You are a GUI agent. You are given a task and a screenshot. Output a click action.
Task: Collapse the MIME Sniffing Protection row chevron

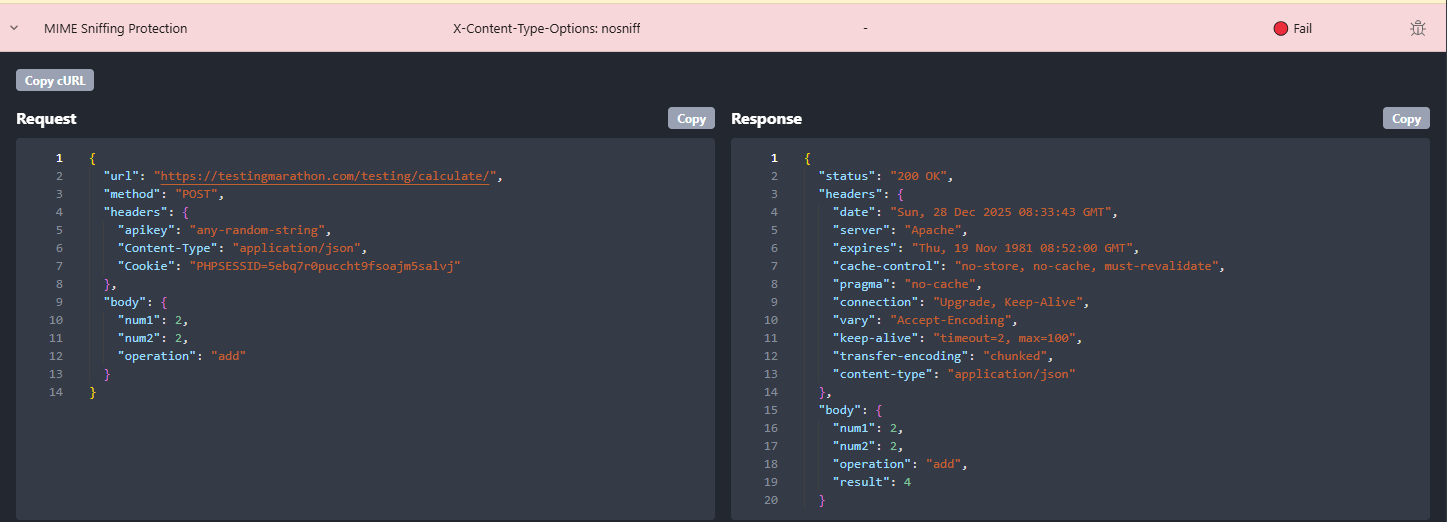point(14,29)
